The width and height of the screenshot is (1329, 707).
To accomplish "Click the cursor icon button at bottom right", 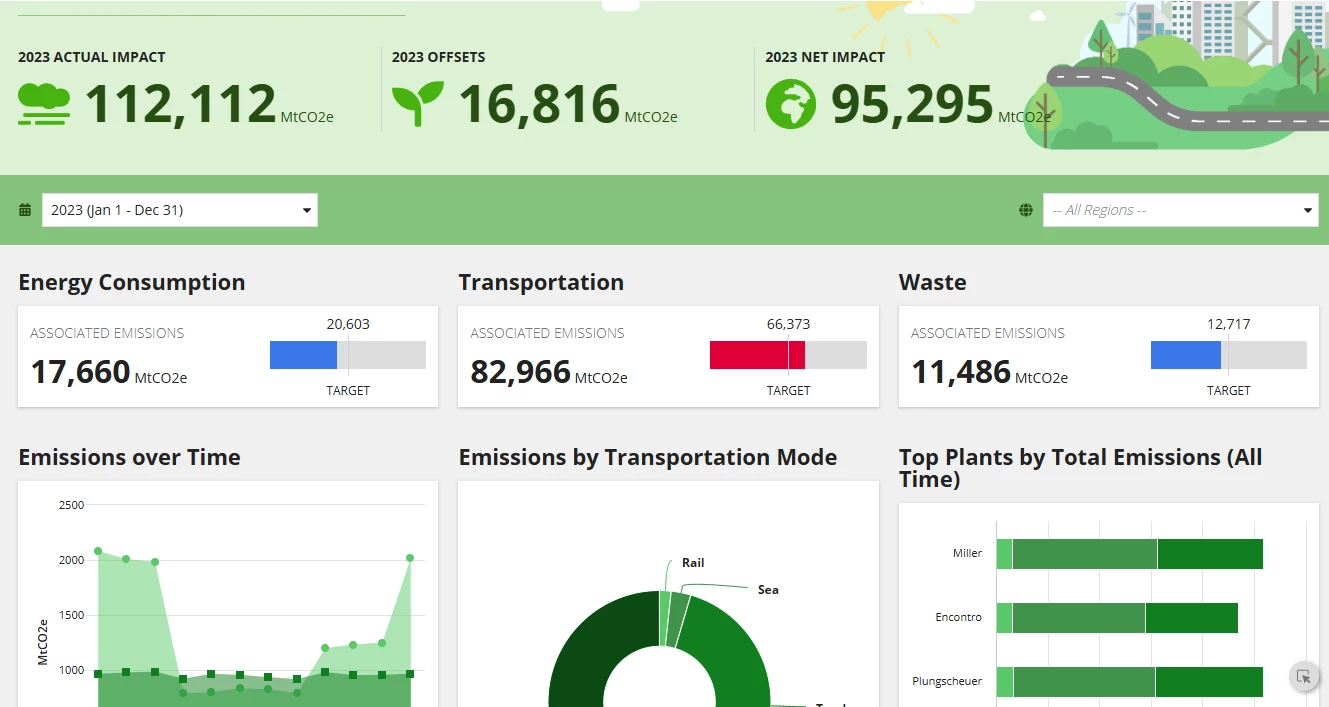I will (1304, 677).
